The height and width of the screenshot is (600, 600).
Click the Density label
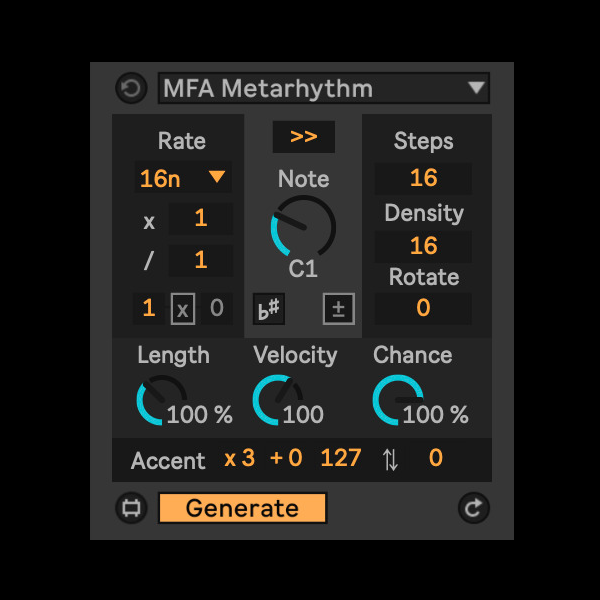[424, 213]
